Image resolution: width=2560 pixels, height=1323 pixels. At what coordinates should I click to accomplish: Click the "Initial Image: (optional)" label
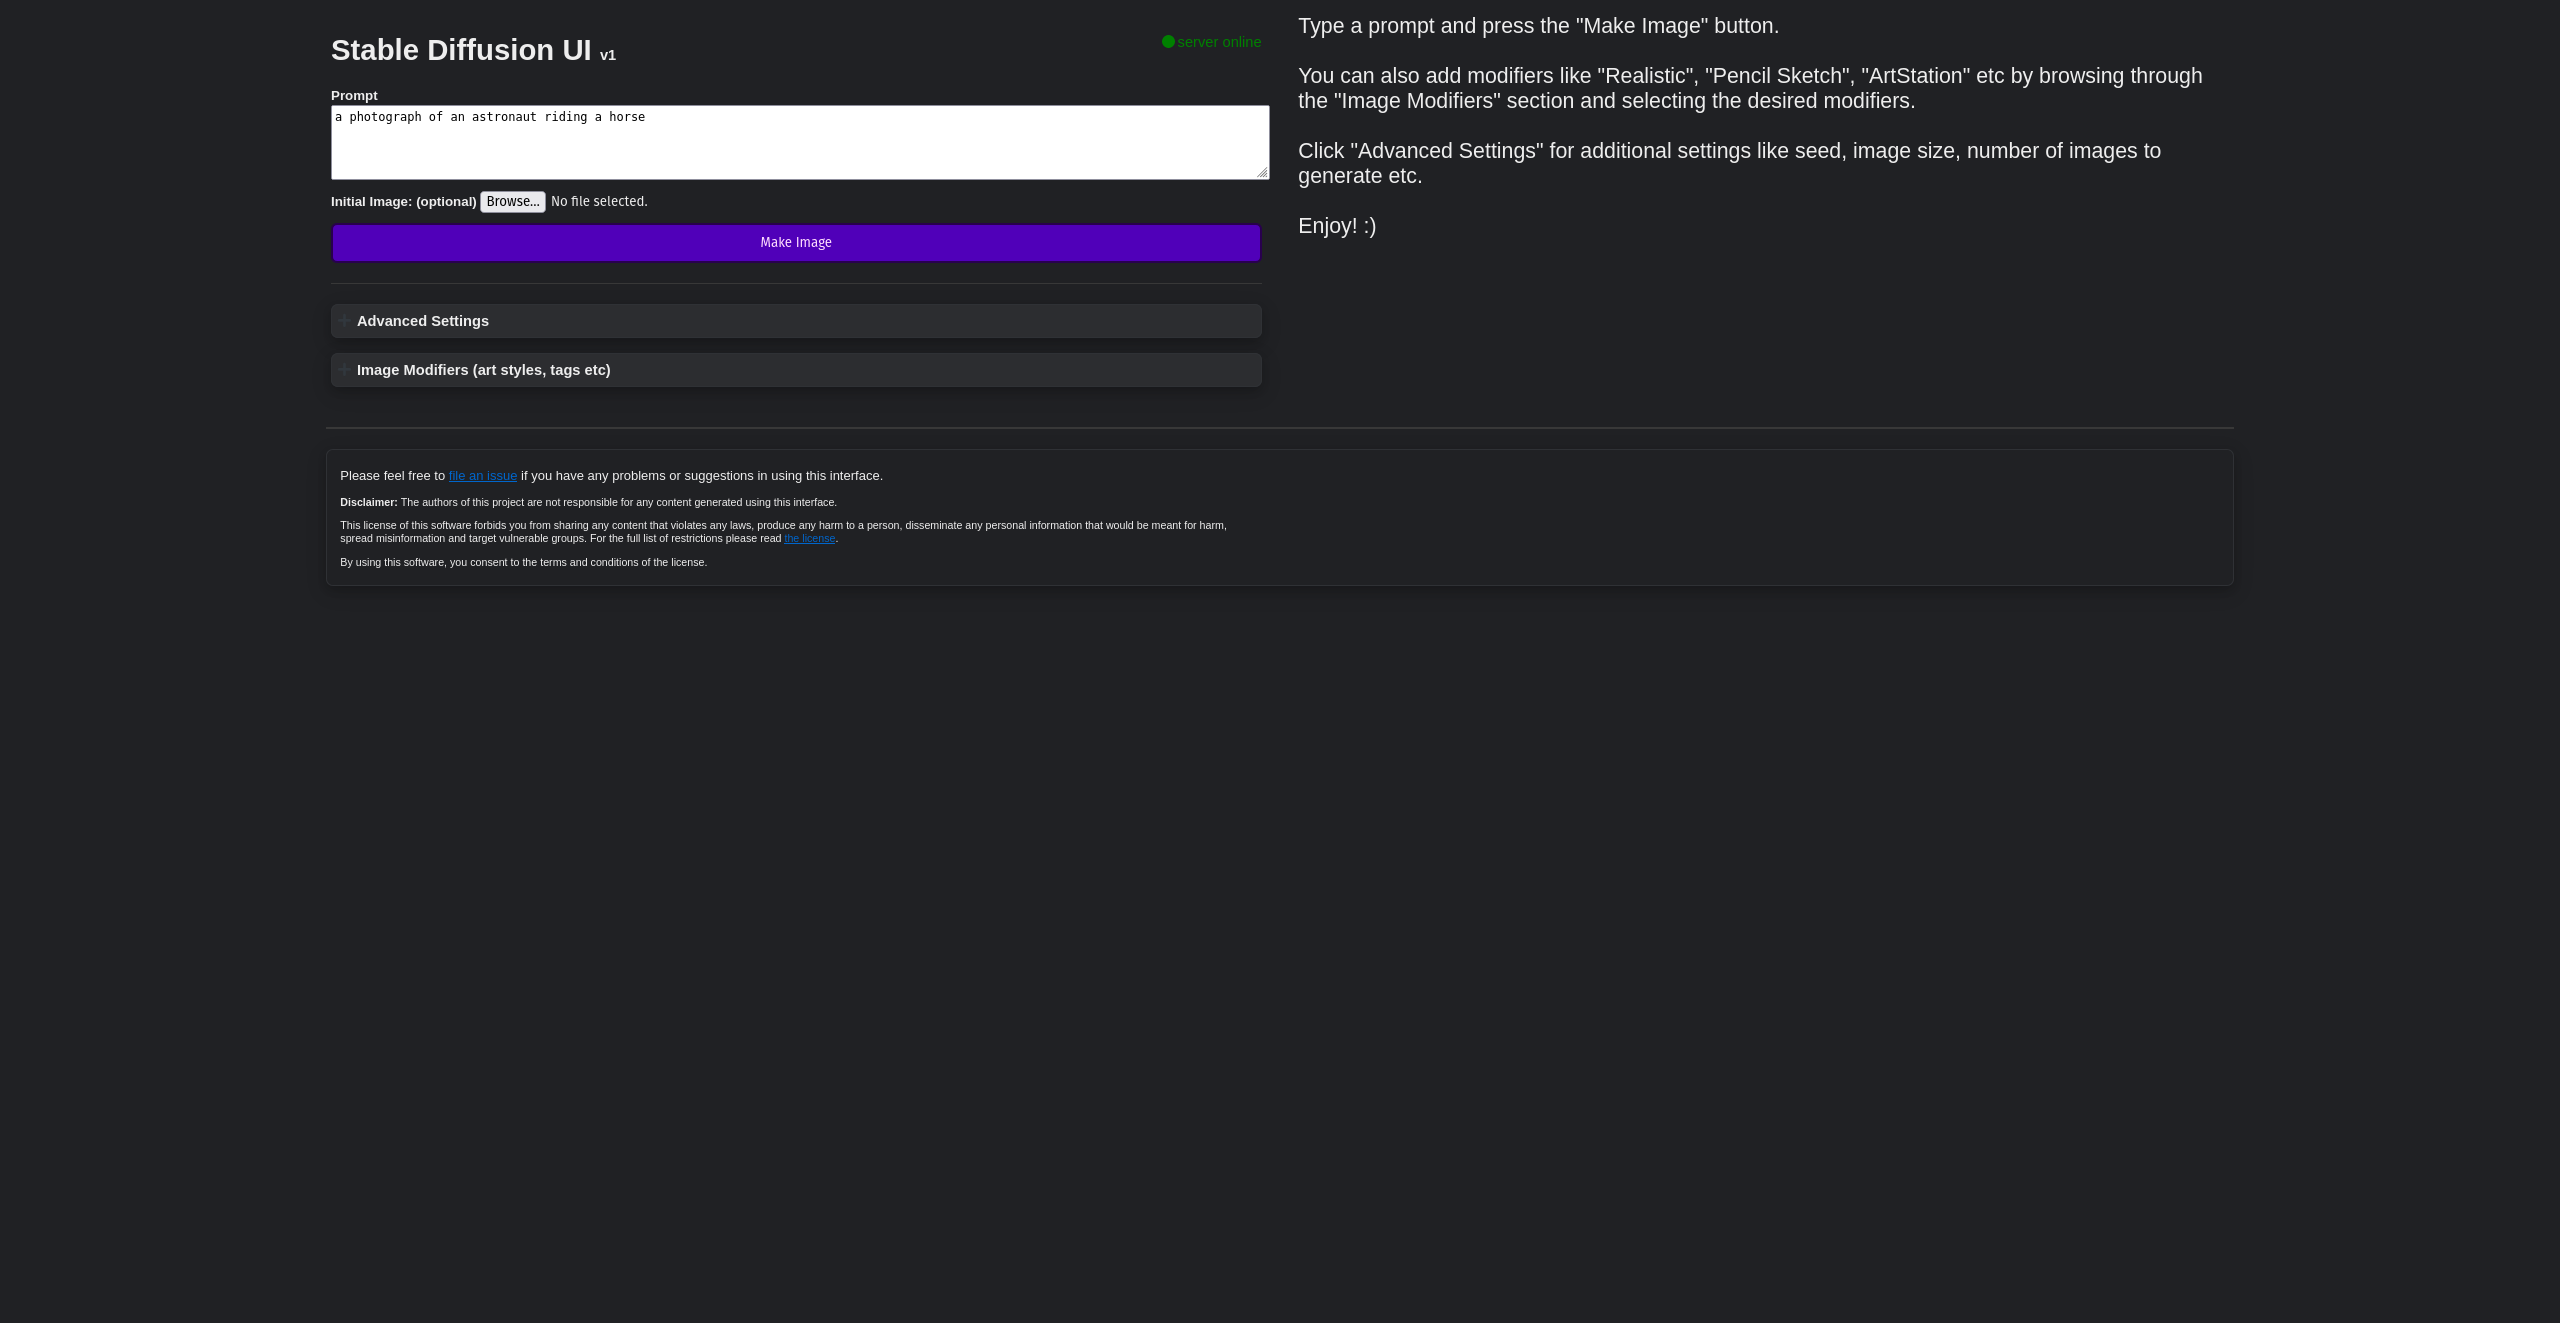point(403,201)
